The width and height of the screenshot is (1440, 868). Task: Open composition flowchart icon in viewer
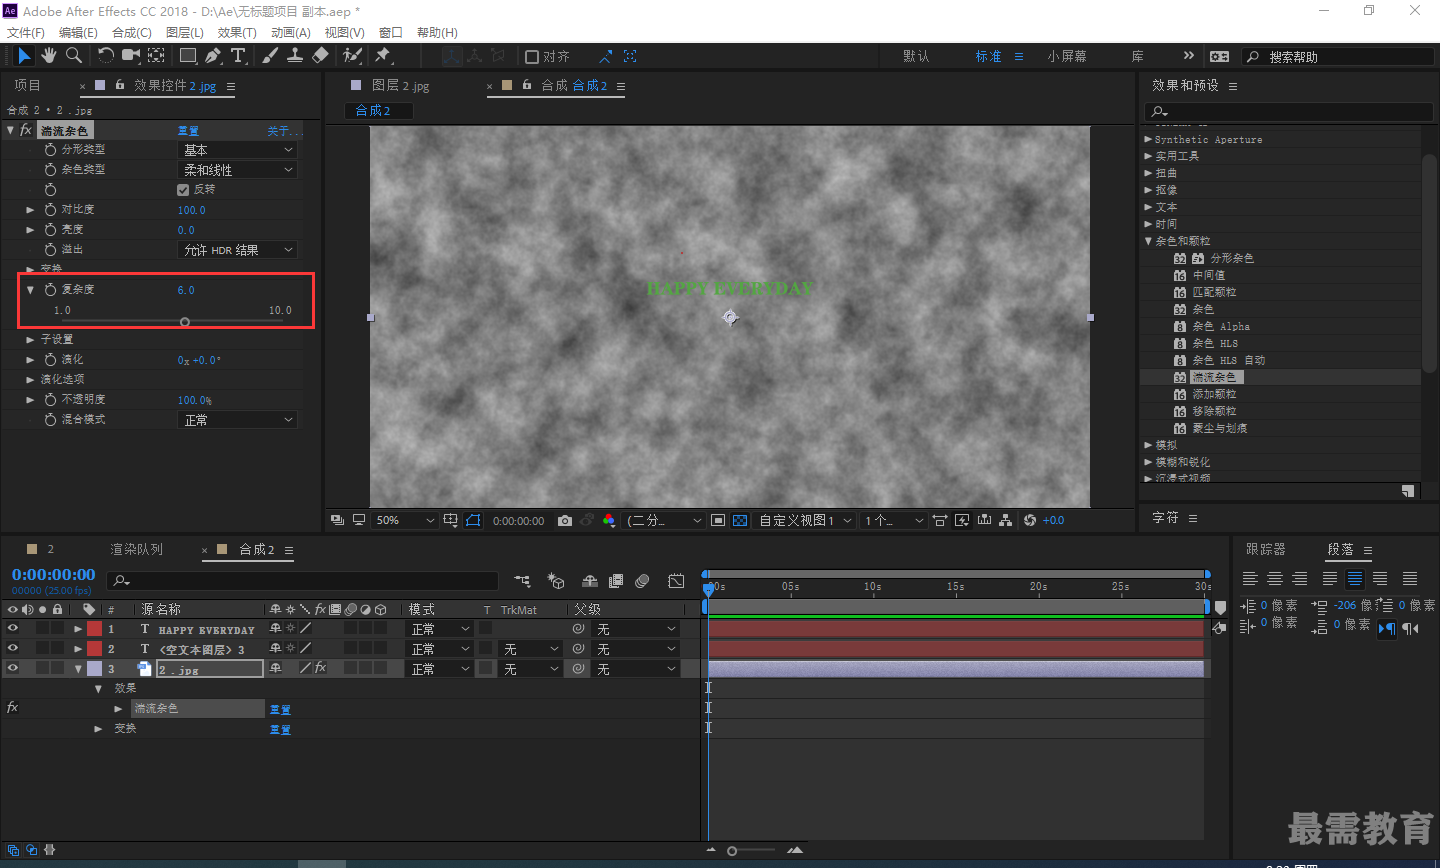1005,521
